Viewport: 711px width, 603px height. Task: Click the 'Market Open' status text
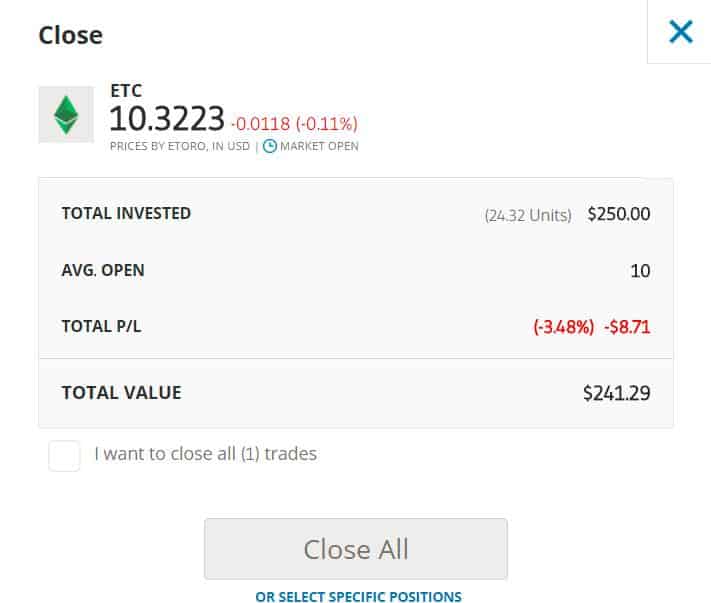319,146
